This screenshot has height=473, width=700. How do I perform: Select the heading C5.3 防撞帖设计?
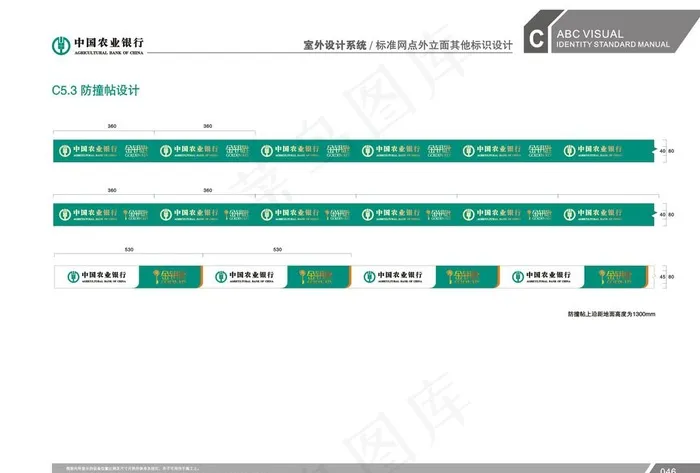(x=96, y=90)
